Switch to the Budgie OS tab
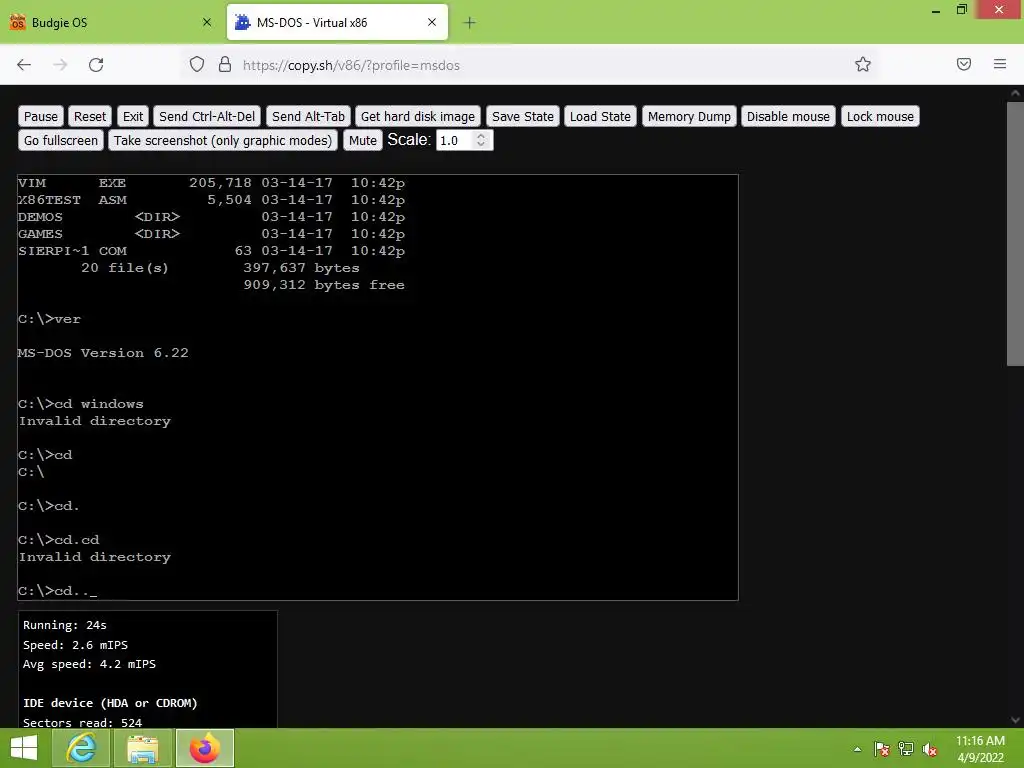This screenshot has height=768, width=1024. [111, 22]
